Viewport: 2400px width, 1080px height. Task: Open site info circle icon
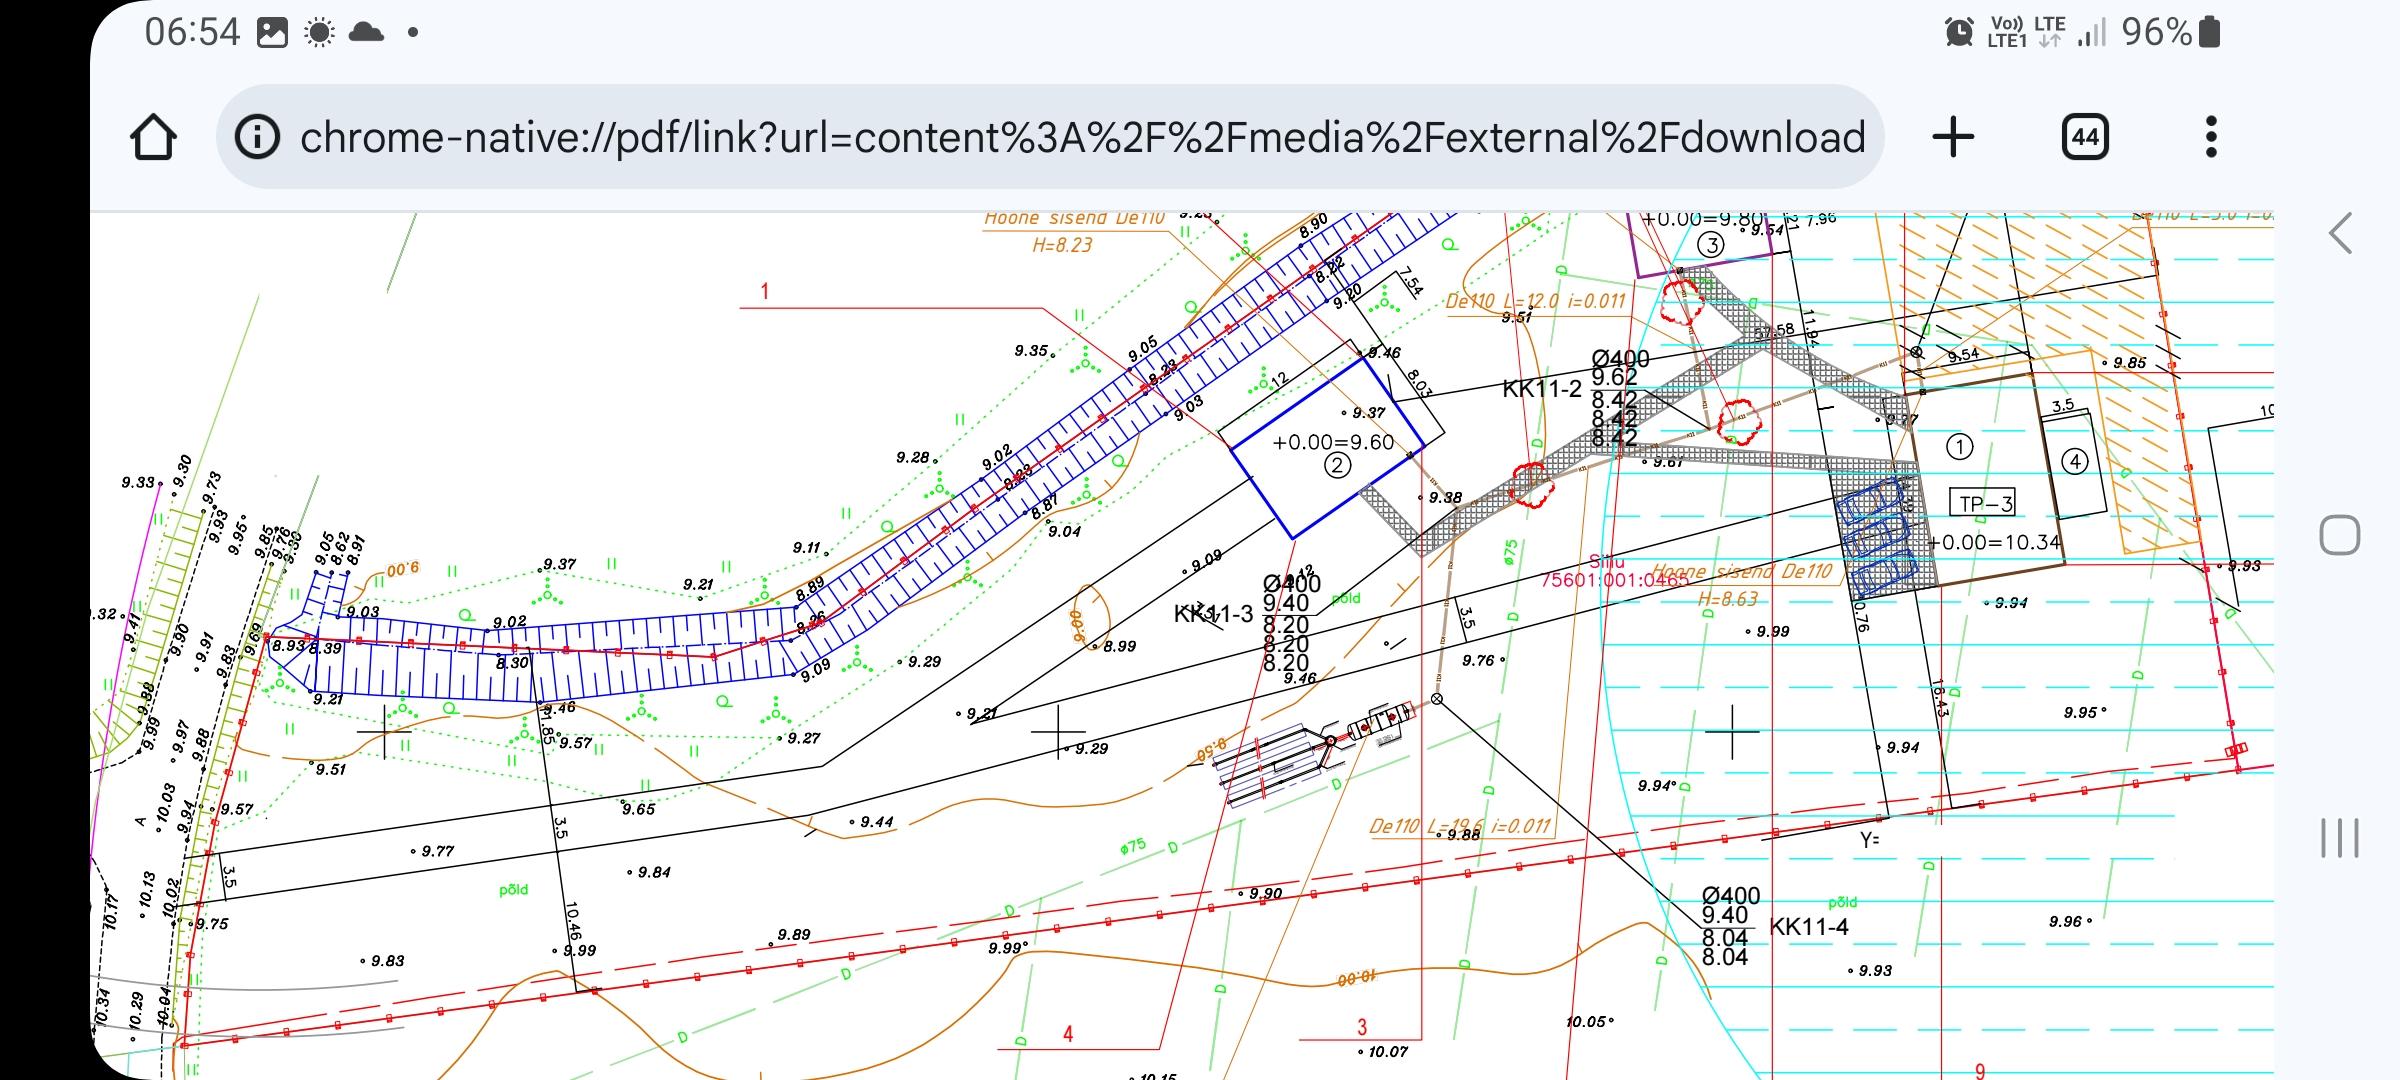click(257, 137)
